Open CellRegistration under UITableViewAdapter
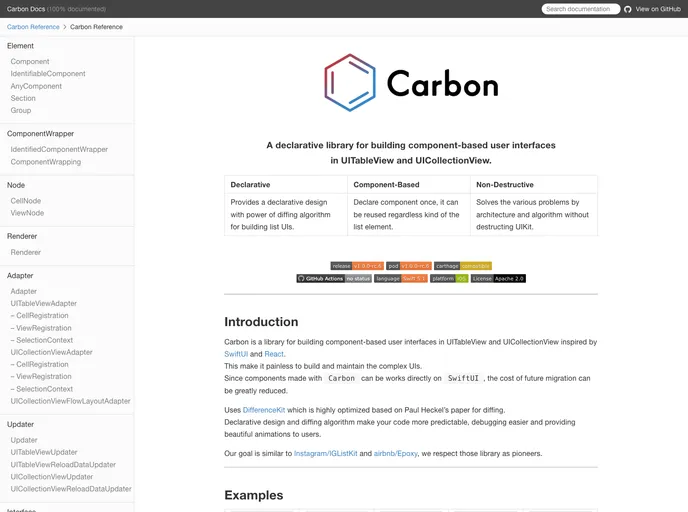688x512 pixels. coord(39,315)
